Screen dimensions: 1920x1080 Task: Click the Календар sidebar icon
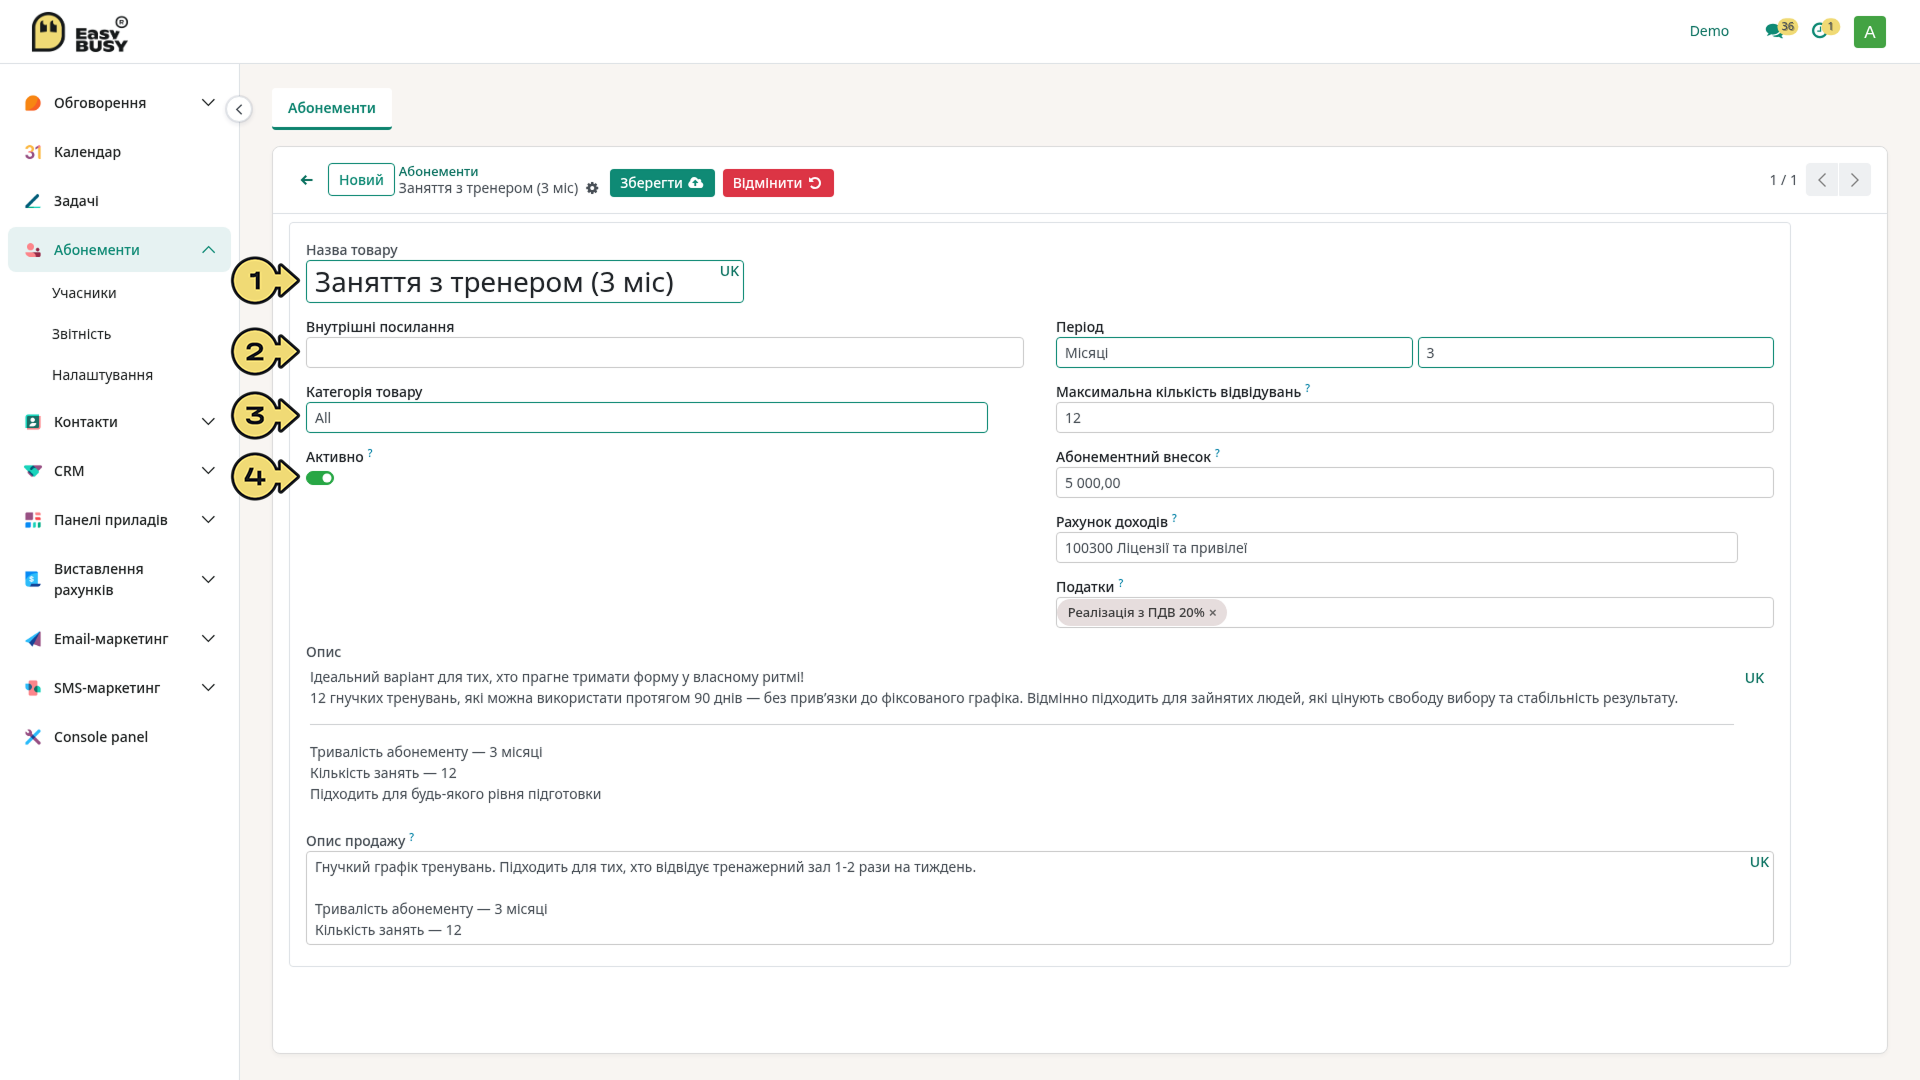[x=33, y=152]
